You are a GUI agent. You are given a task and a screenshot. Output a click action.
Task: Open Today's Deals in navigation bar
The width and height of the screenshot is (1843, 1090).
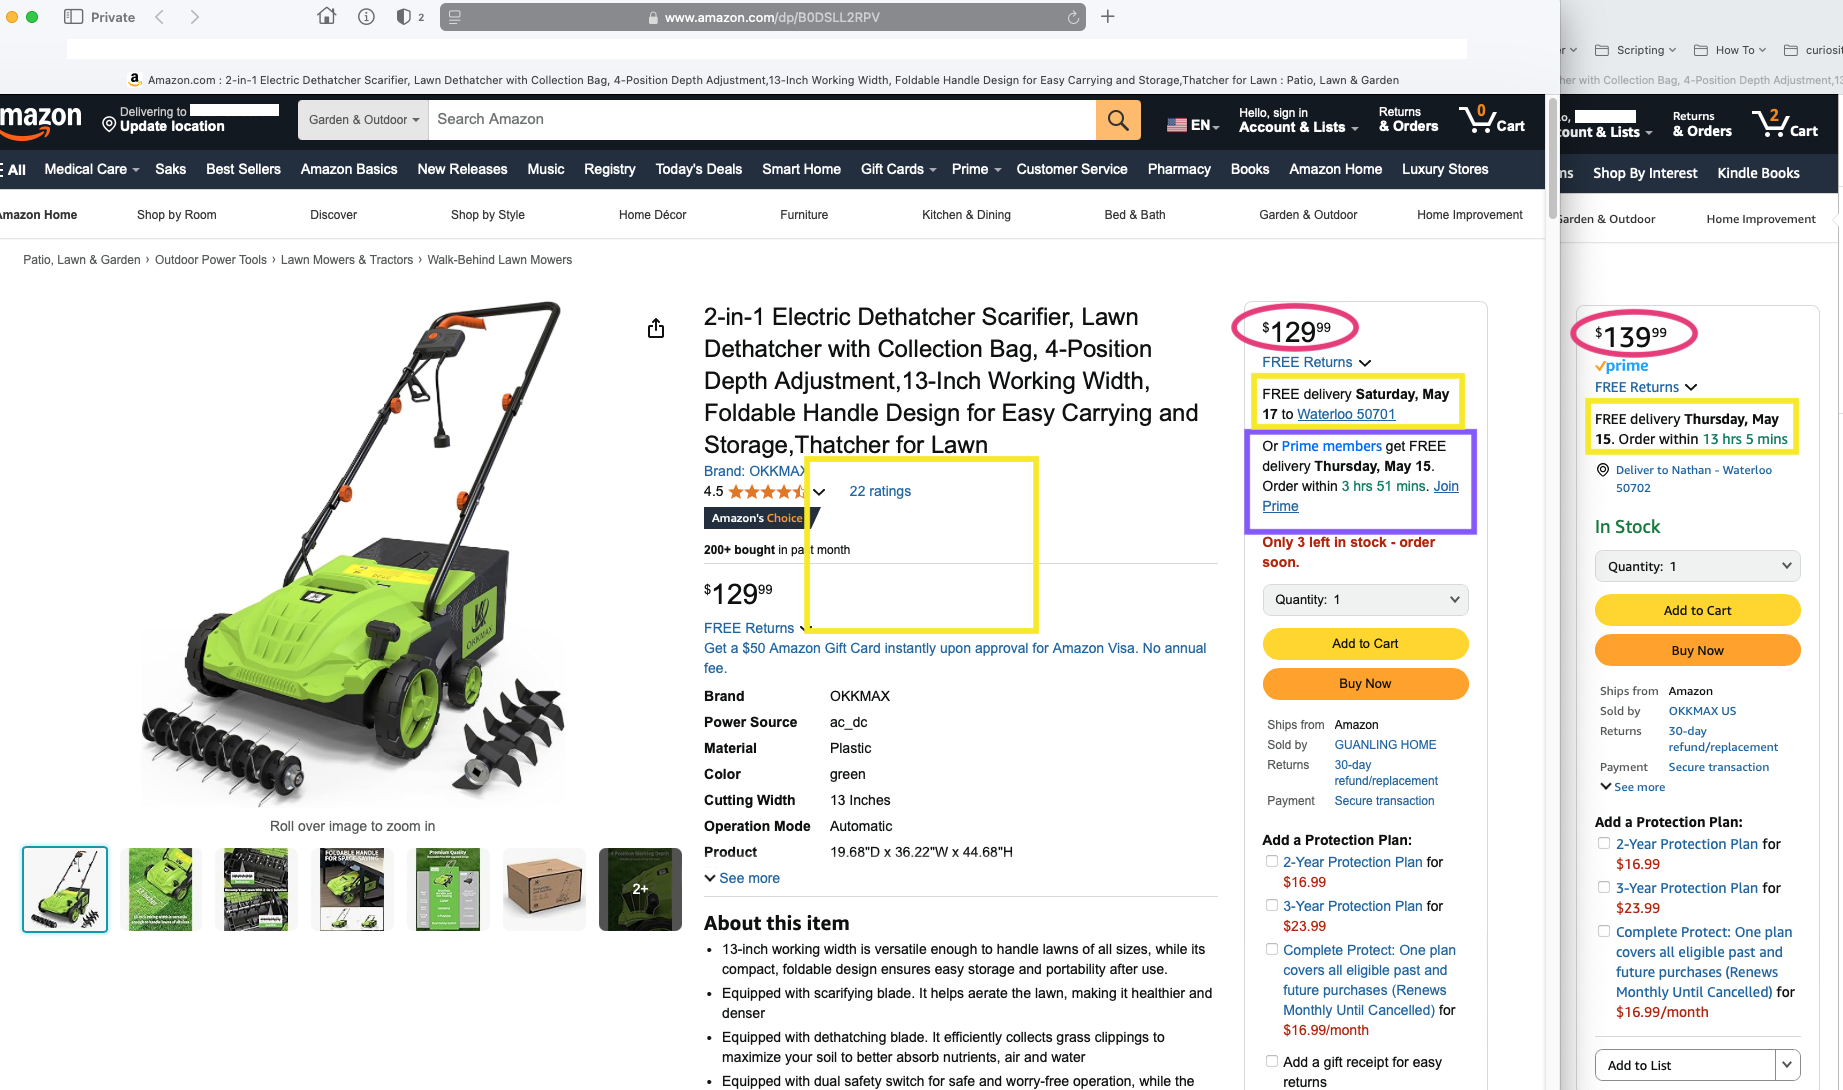click(698, 169)
